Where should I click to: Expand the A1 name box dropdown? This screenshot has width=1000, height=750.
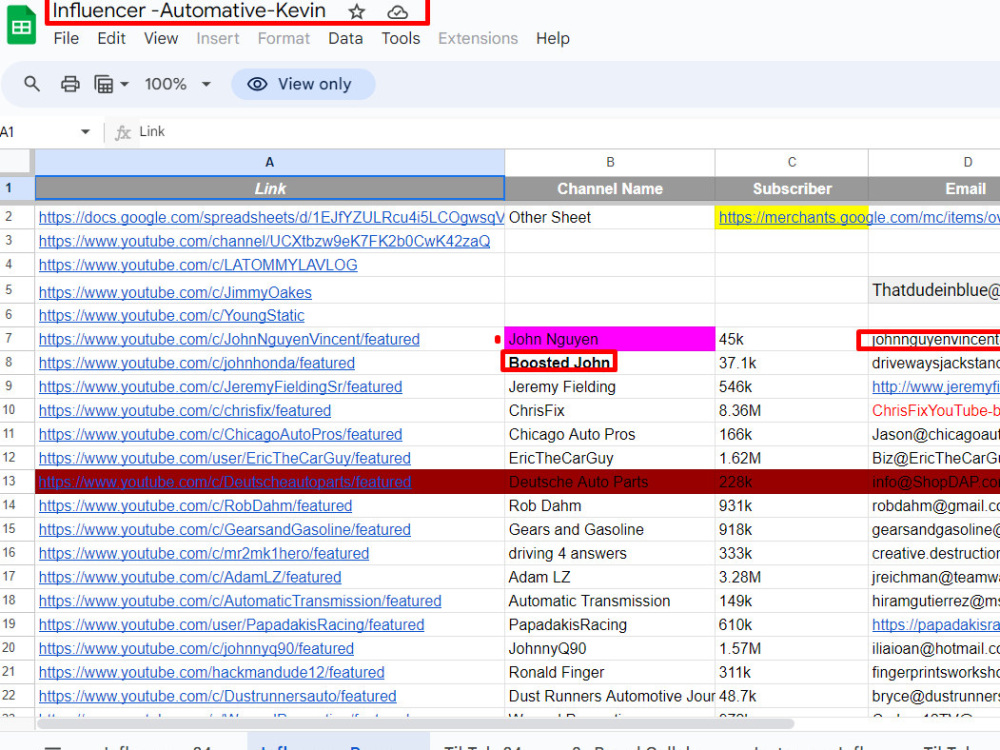tap(85, 131)
